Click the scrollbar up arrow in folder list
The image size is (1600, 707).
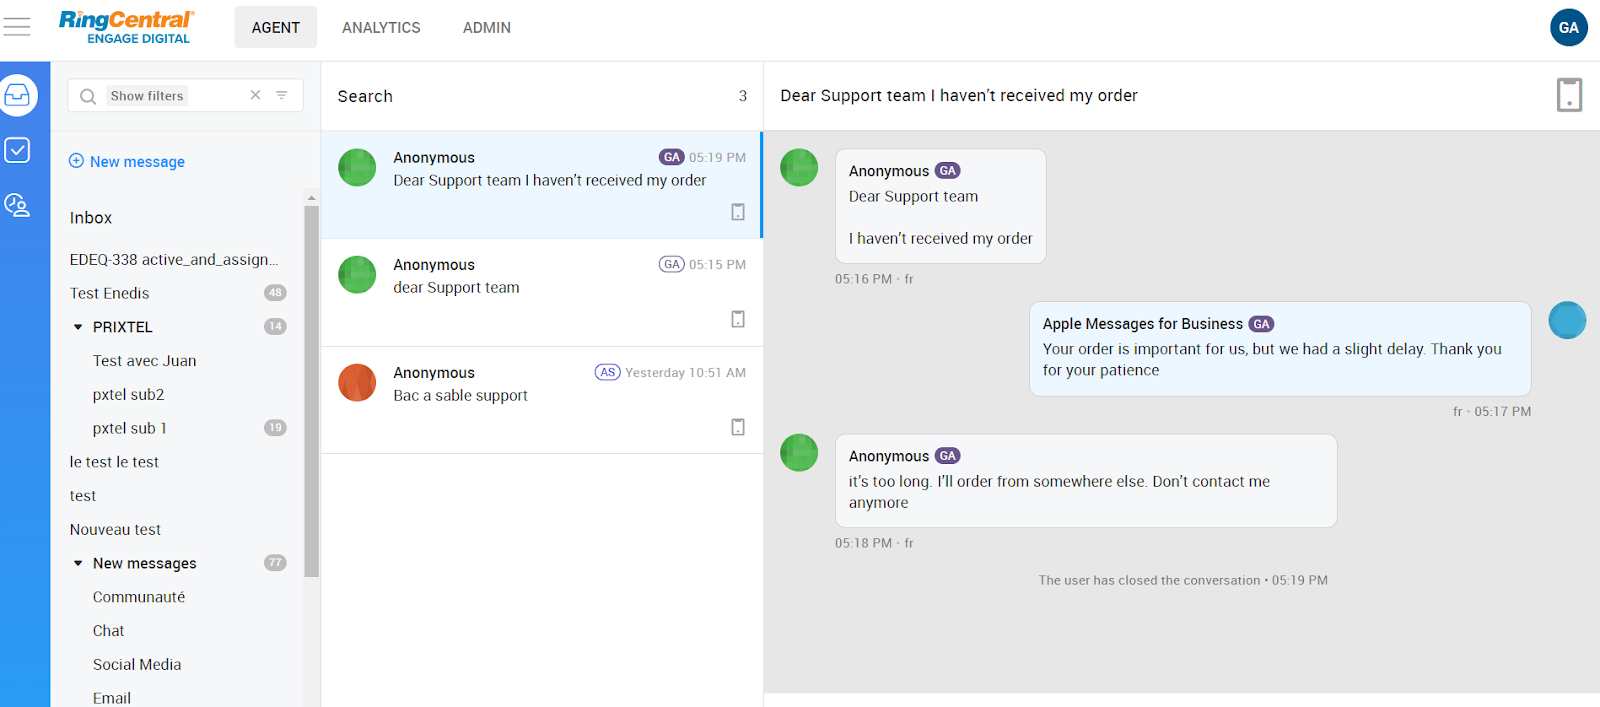click(311, 198)
